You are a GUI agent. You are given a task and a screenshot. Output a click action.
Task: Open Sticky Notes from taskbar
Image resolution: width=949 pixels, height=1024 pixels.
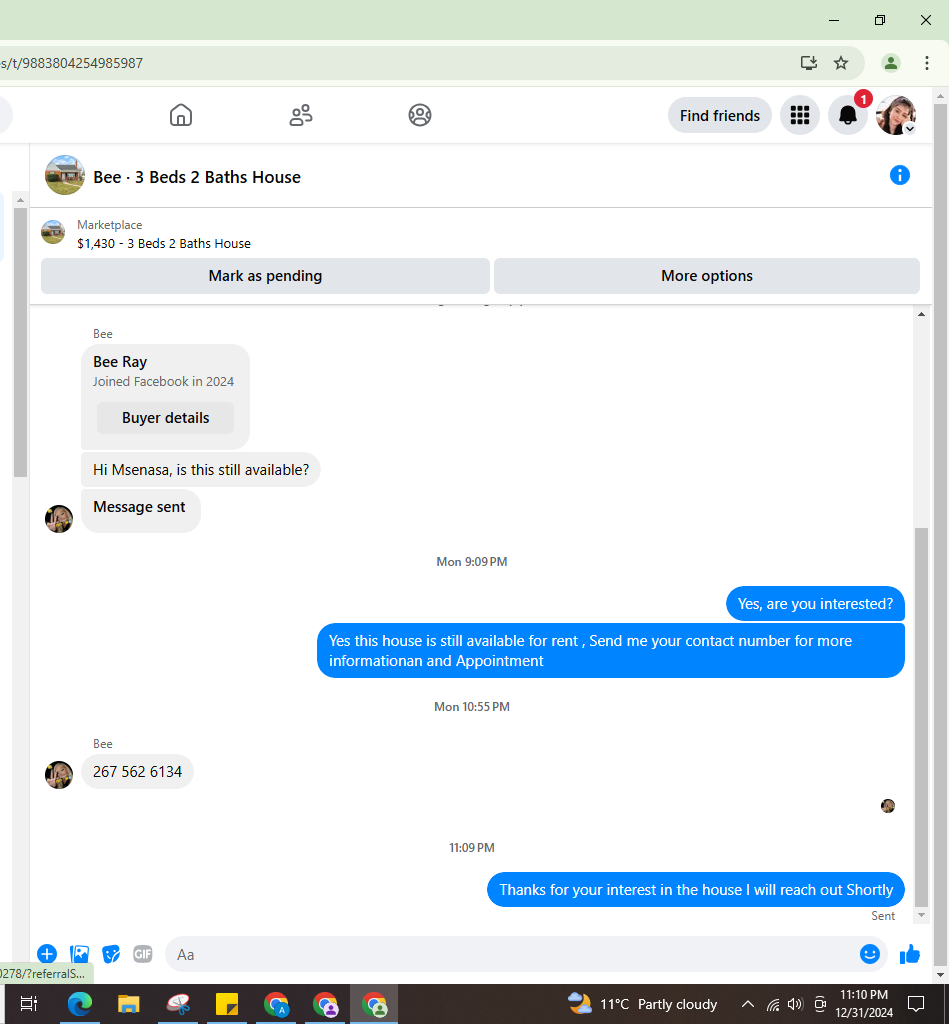[227, 1004]
